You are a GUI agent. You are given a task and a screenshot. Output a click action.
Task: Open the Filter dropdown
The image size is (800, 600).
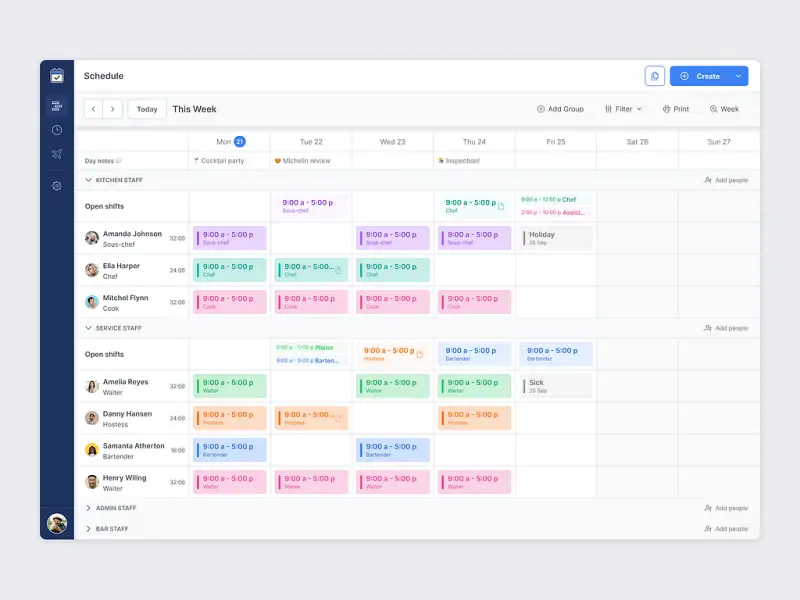coord(623,109)
